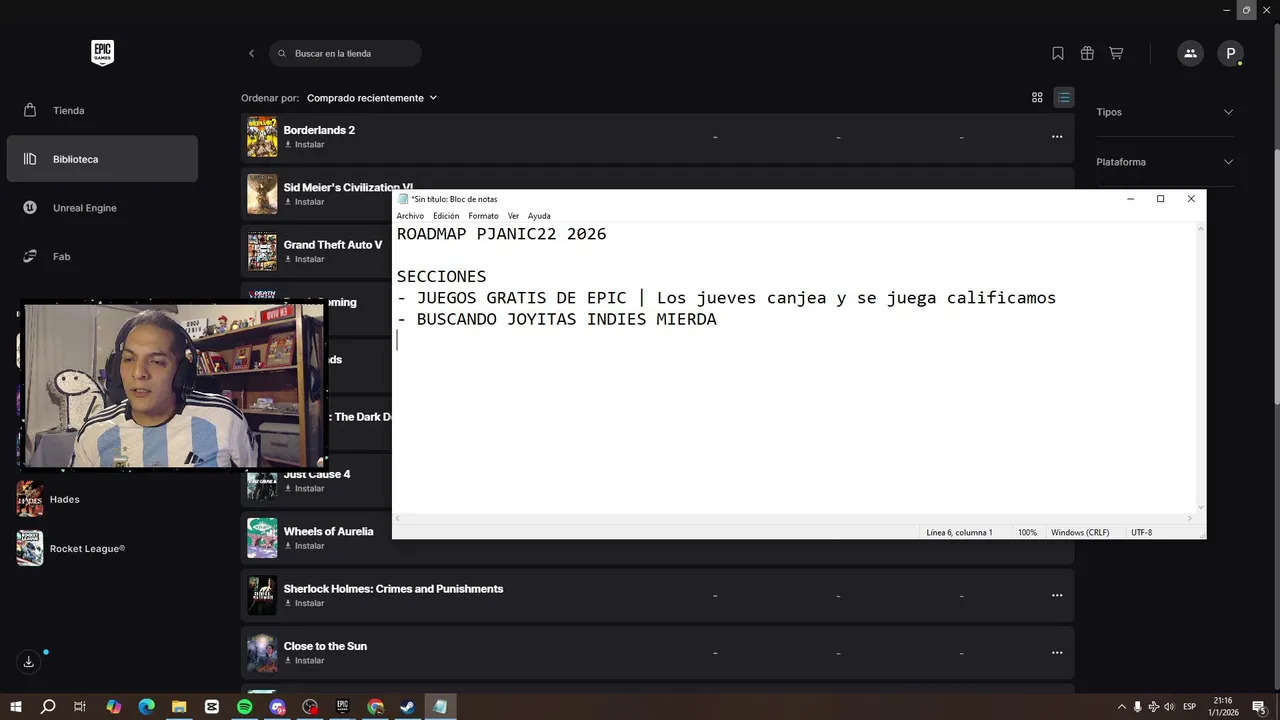Open the wishlist bookmark icon
1280x720 pixels.
(1058, 53)
